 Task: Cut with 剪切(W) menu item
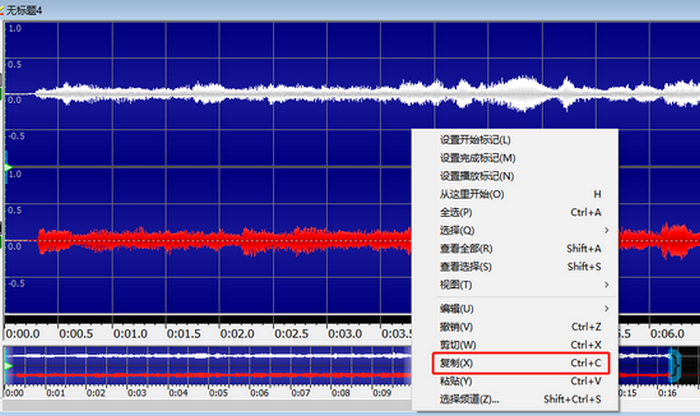click(515, 345)
